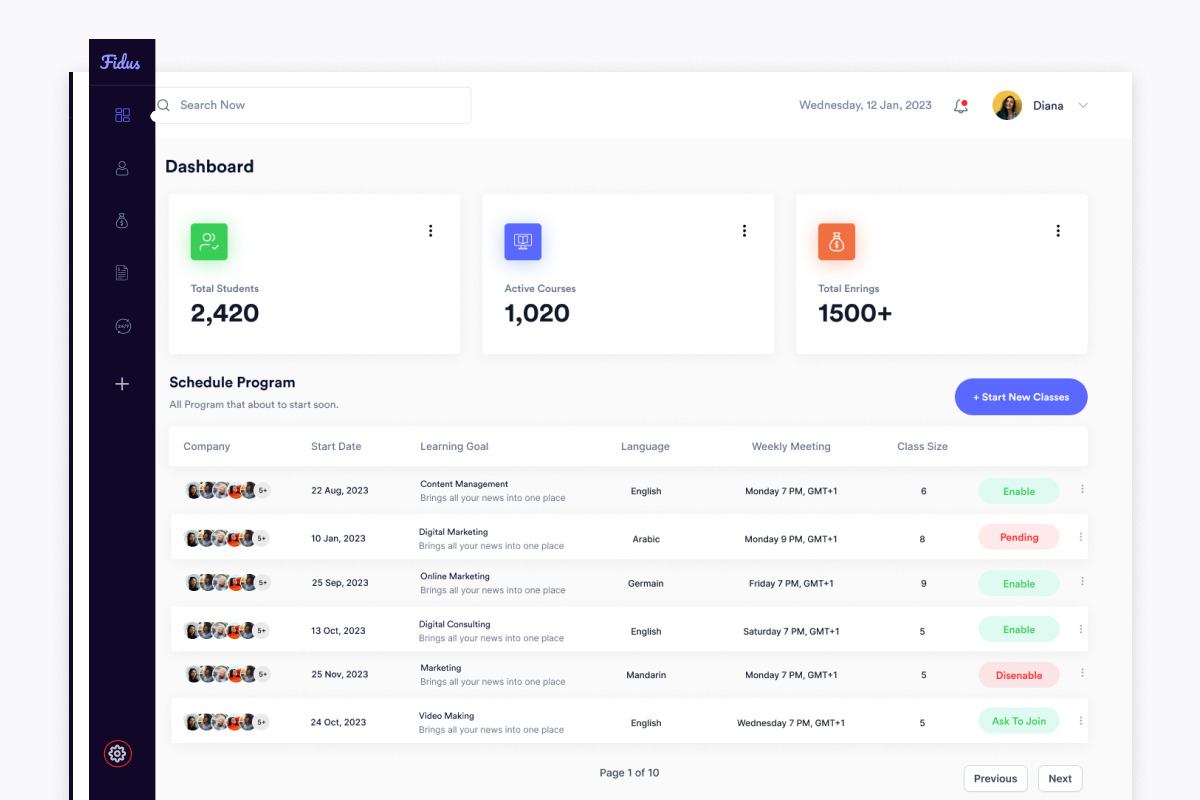The width and height of the screenshot is (1200, 800).
Task: Click the Arabic language cell
Action: point(646,539)
